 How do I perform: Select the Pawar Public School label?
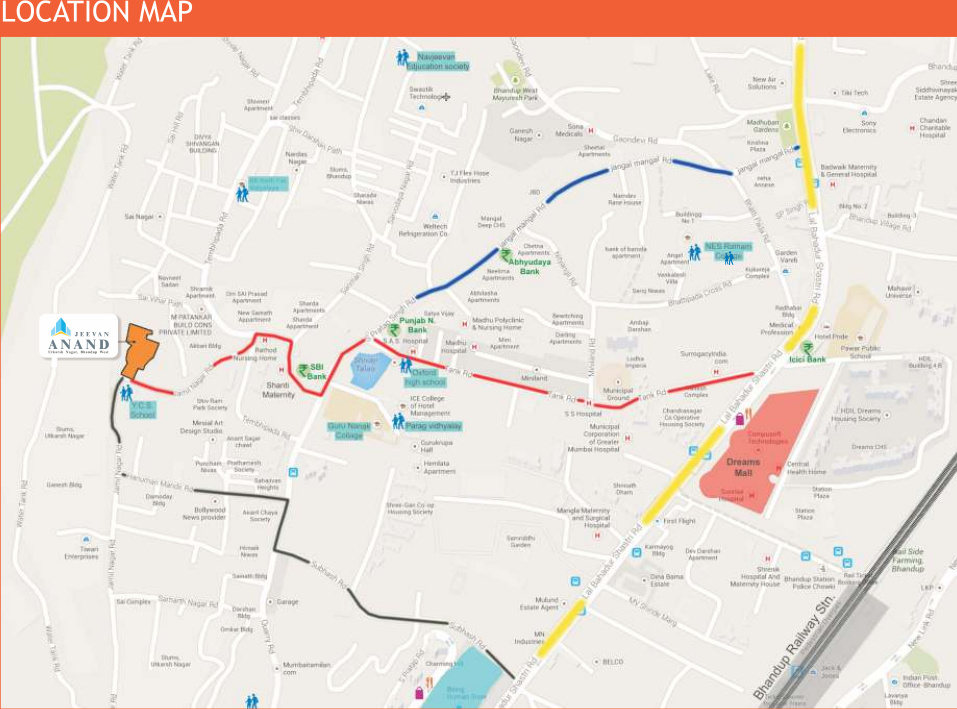click(860, 352)
